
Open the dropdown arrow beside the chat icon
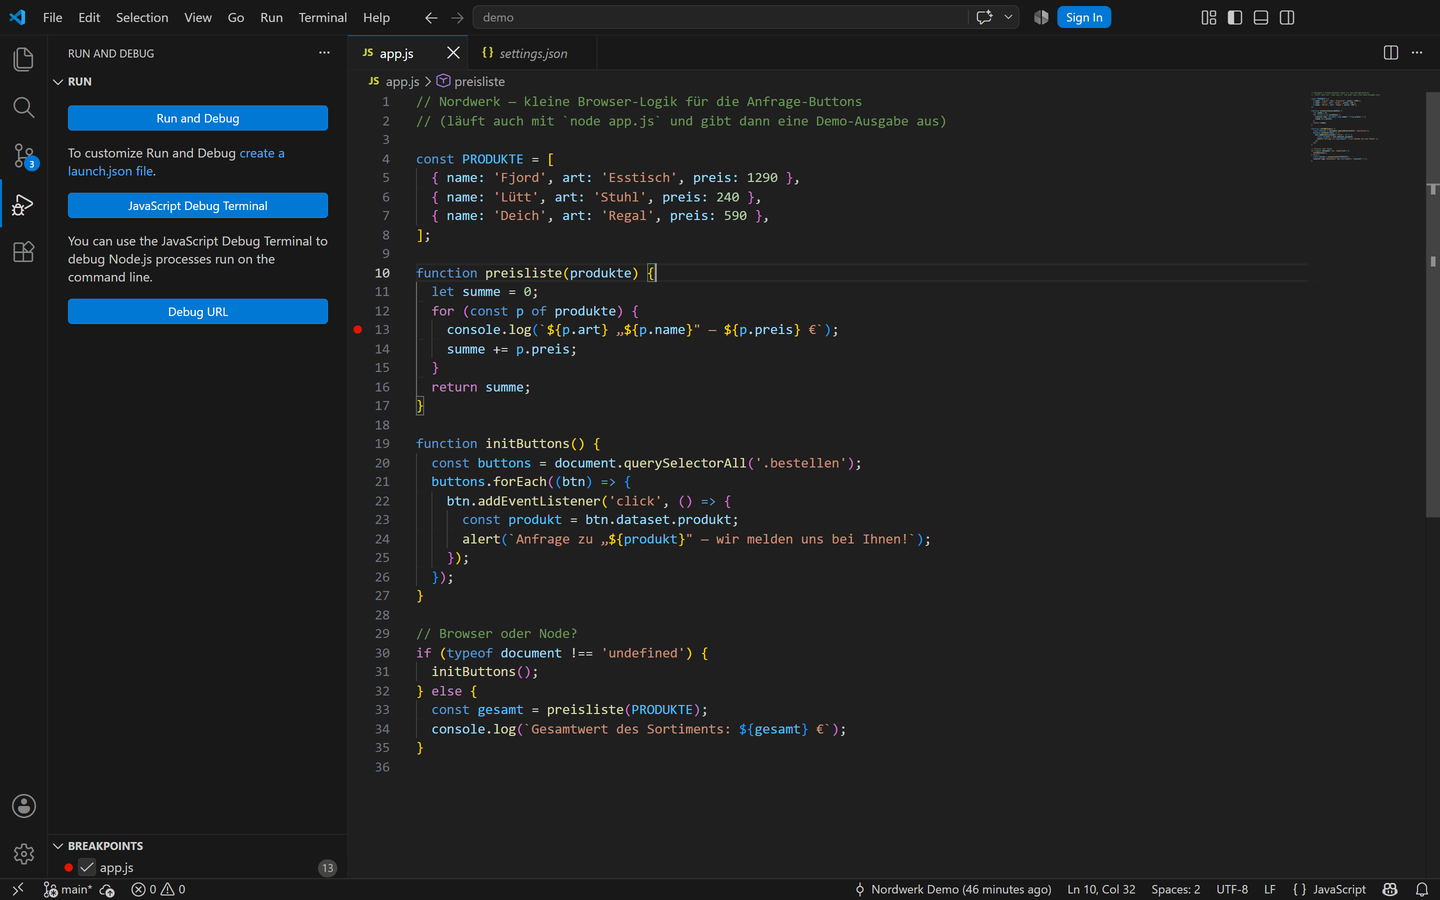(1009, 17)
